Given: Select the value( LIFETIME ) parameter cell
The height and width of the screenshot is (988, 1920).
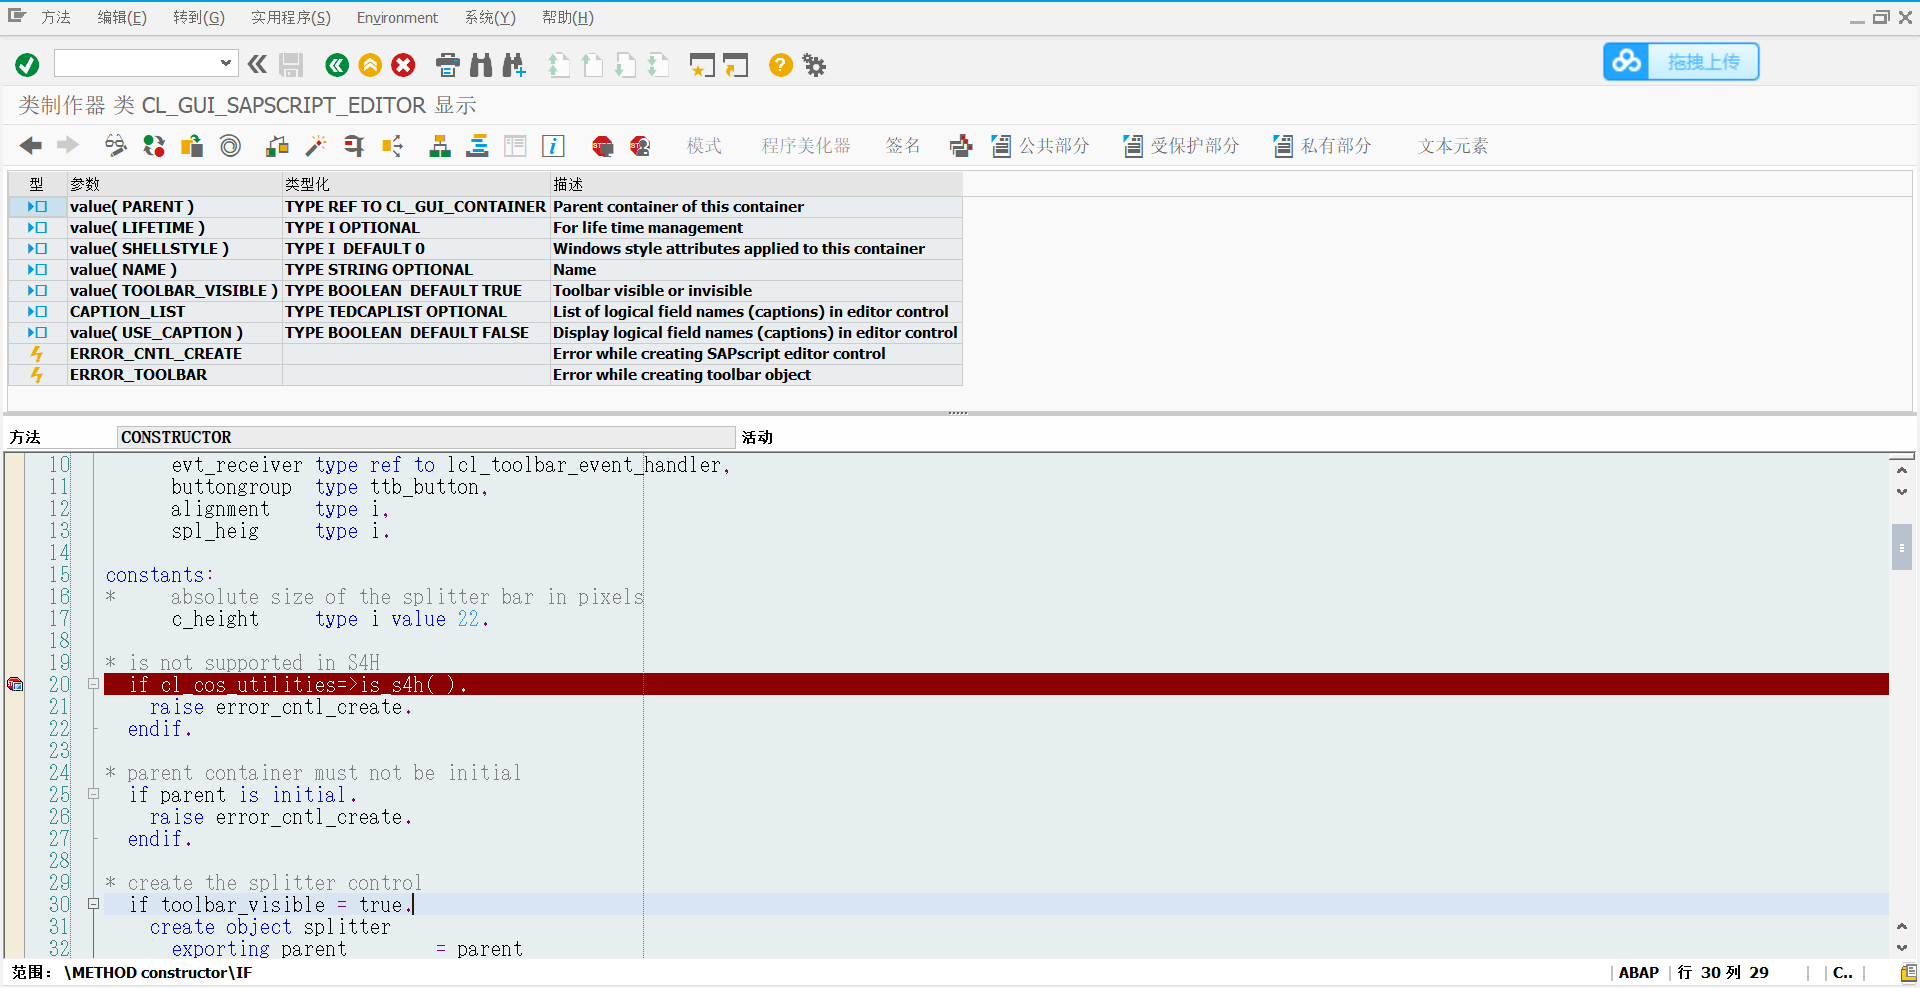Looking at the screenshot, I should (x=174, y=228).
